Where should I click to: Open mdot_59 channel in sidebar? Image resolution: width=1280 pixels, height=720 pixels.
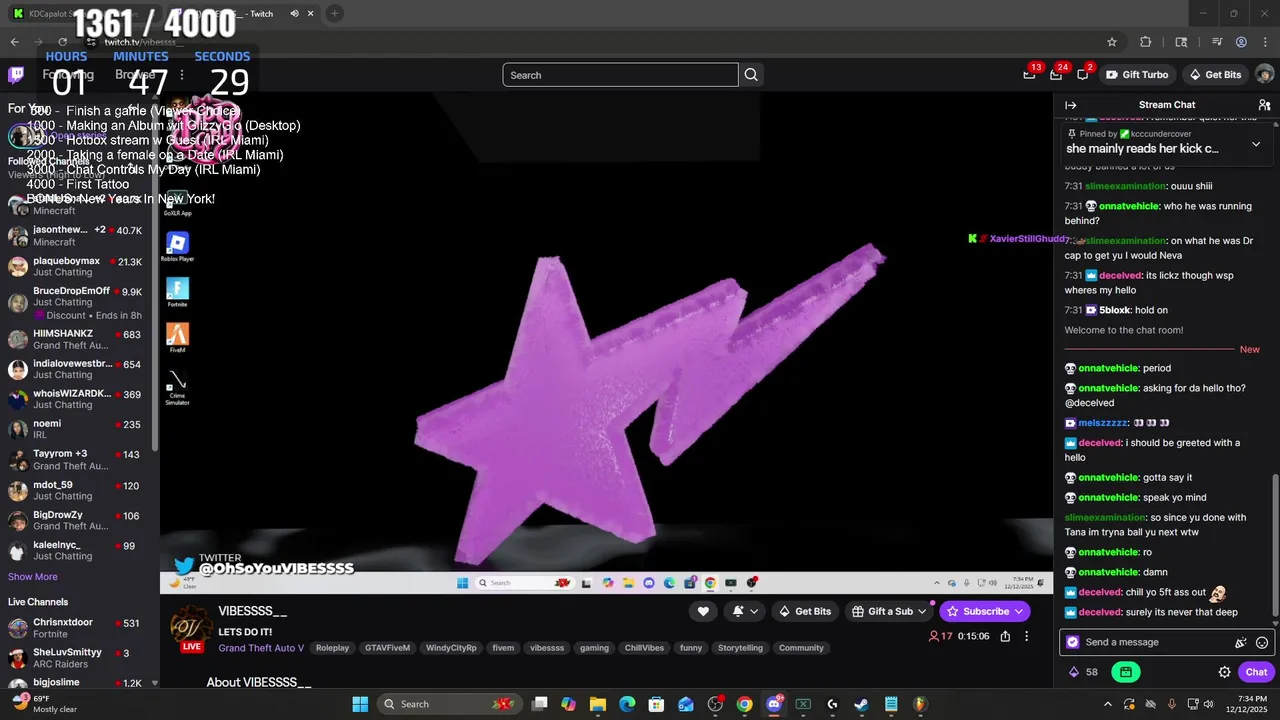(x=75, y=490)
